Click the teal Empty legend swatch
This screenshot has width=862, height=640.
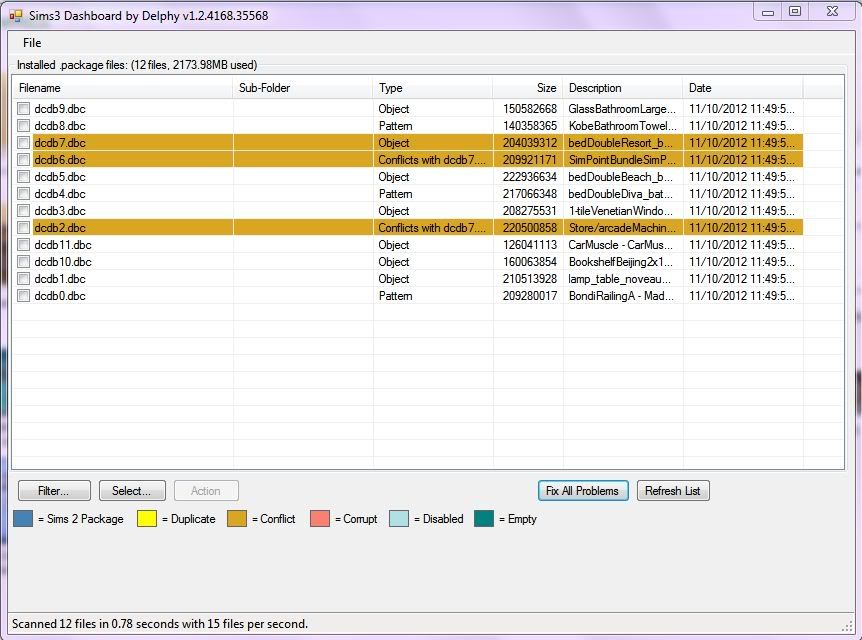coord(484,518)
